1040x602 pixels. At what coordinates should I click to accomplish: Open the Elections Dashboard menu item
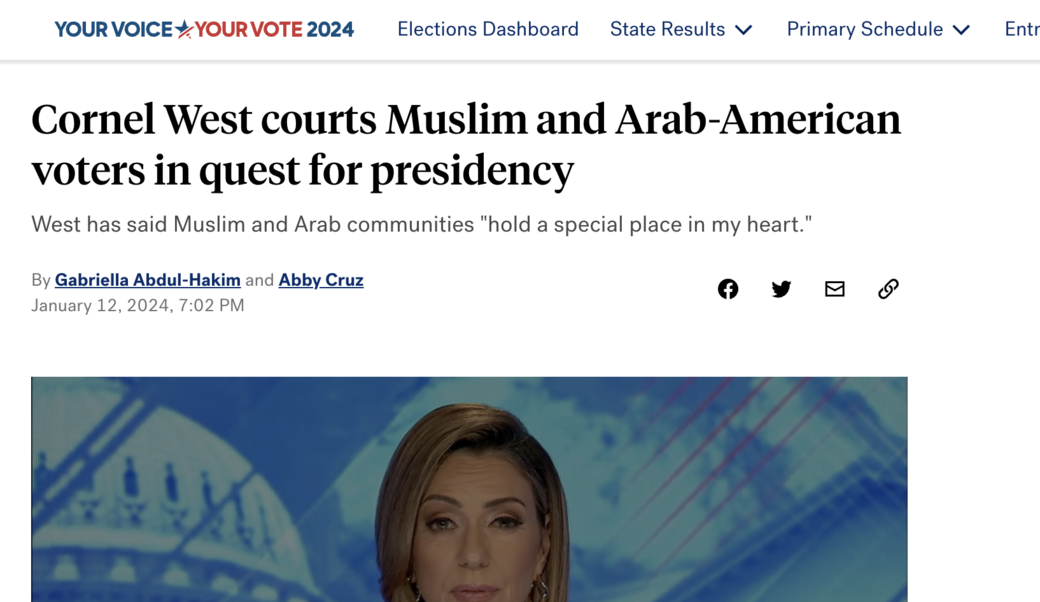click(x=487, y=29)
